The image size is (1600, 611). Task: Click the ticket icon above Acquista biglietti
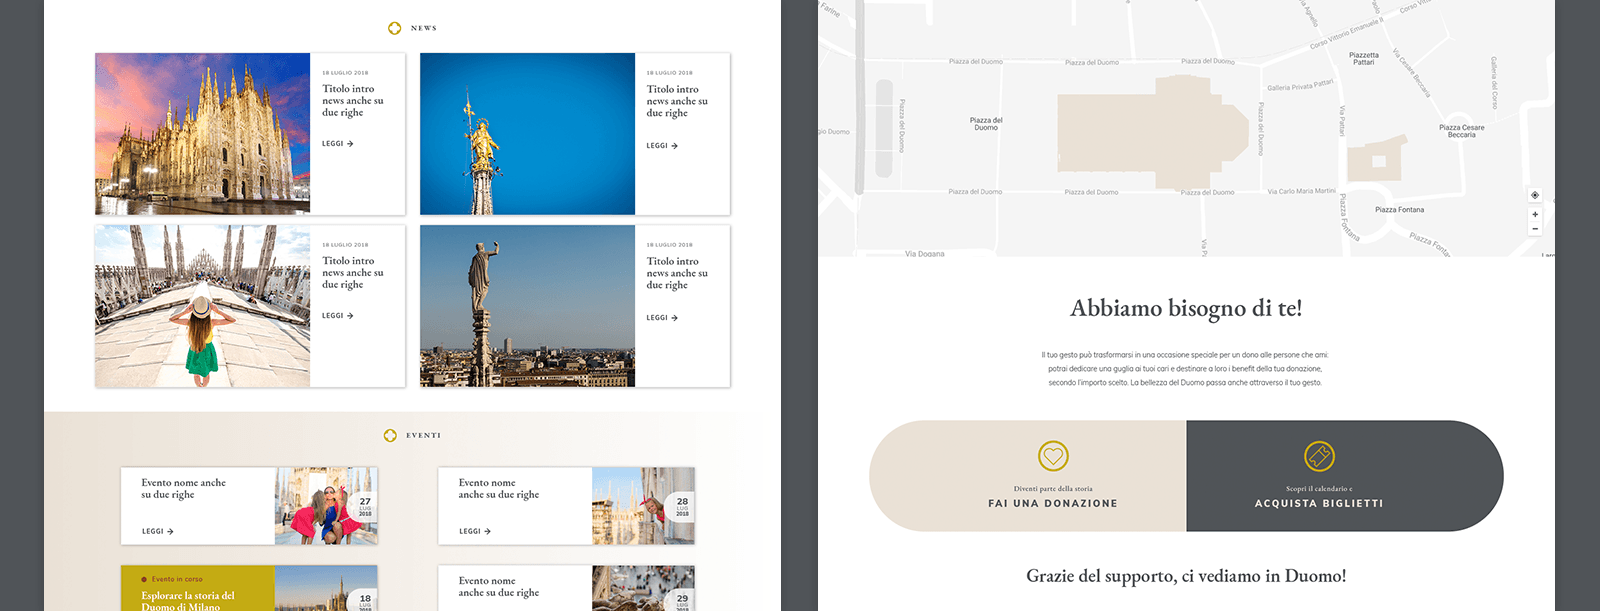(x=1319, y=456)
